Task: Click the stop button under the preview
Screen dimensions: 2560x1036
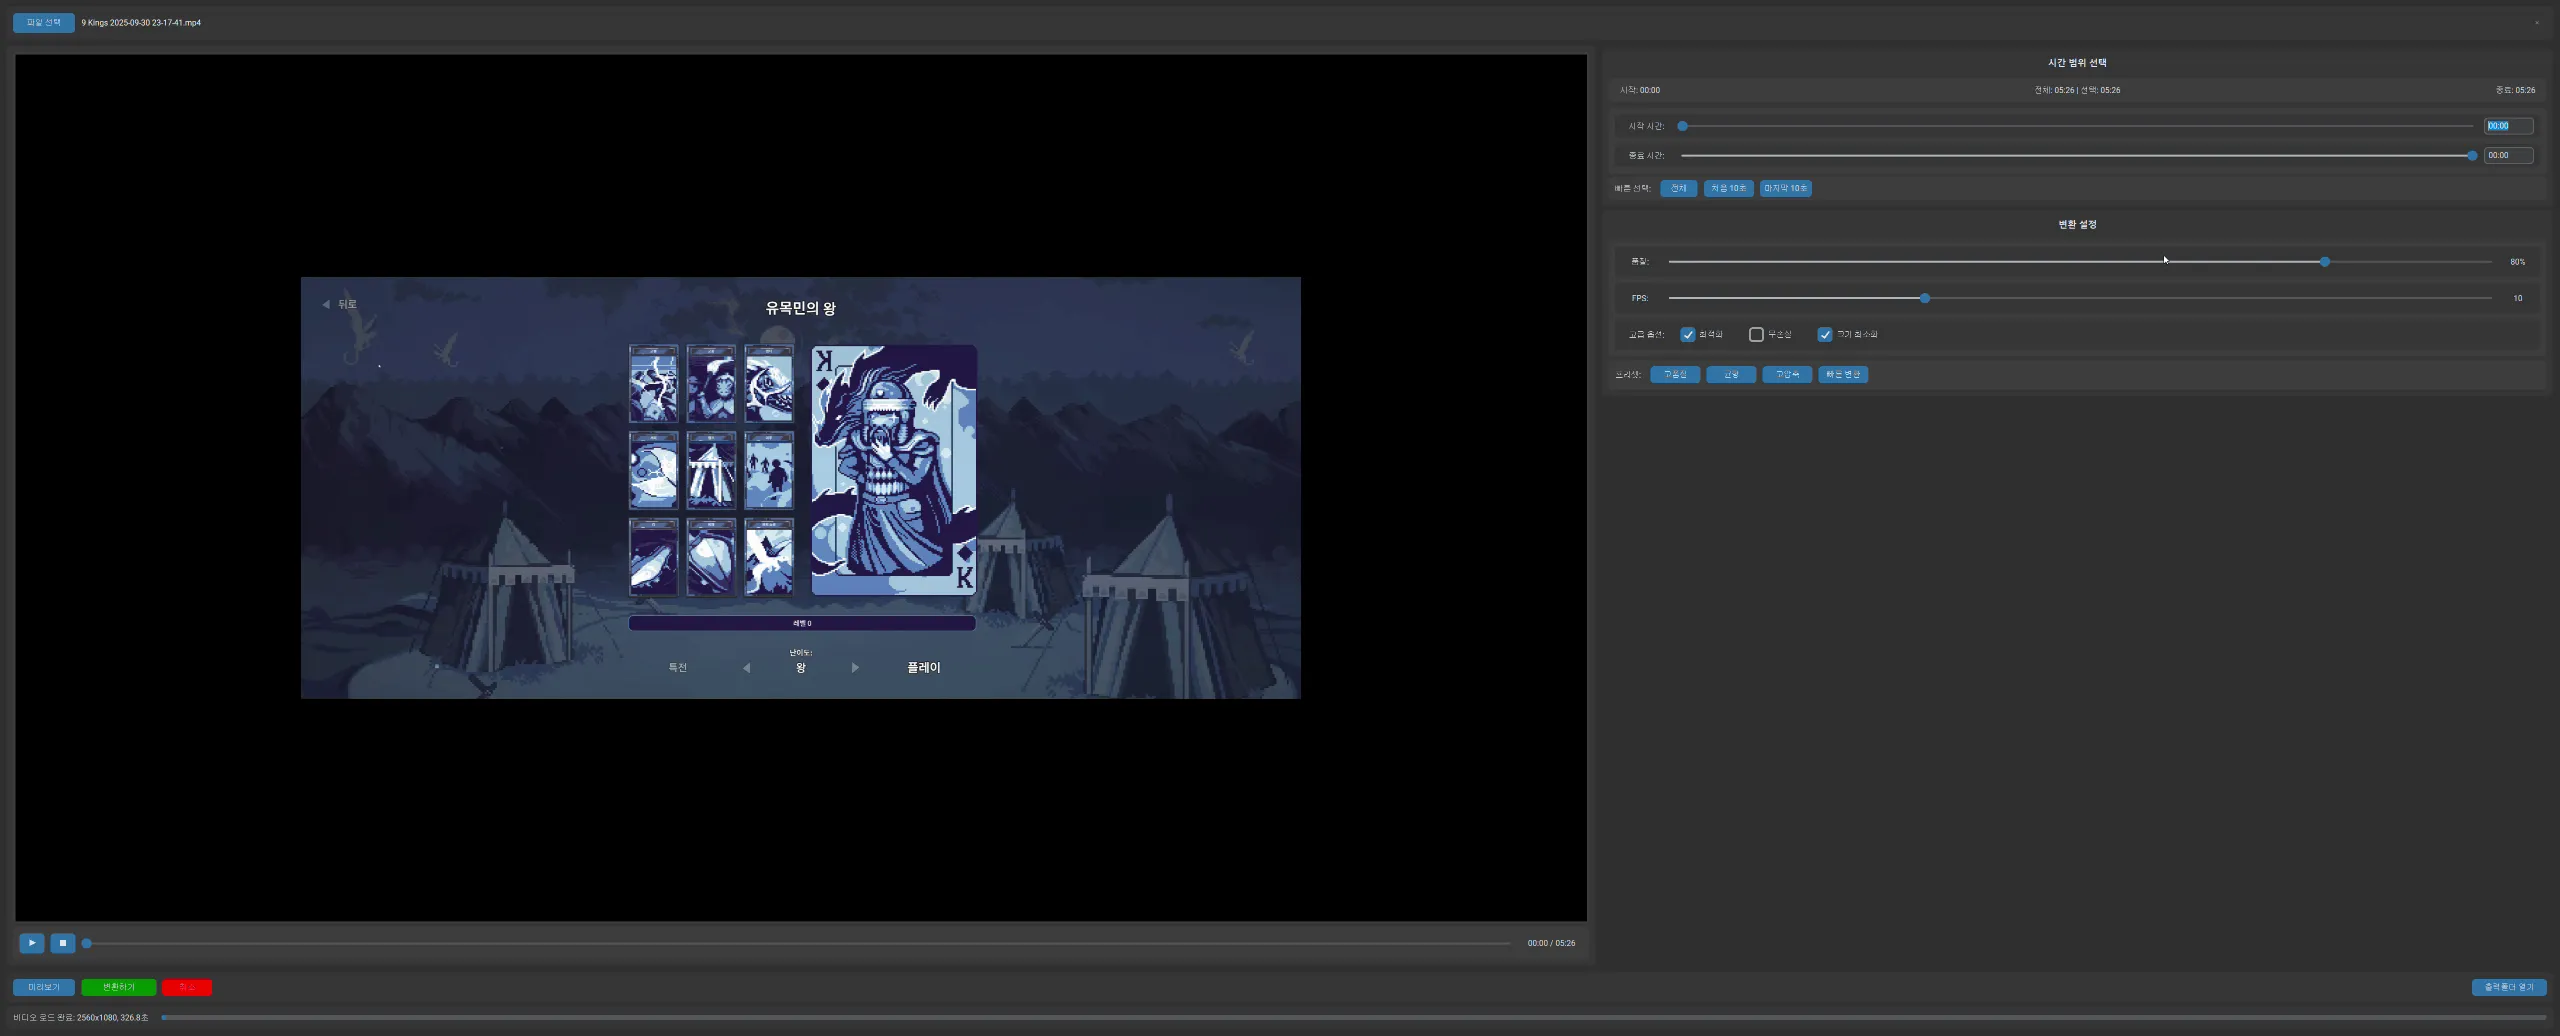Action: pos(63,943)
